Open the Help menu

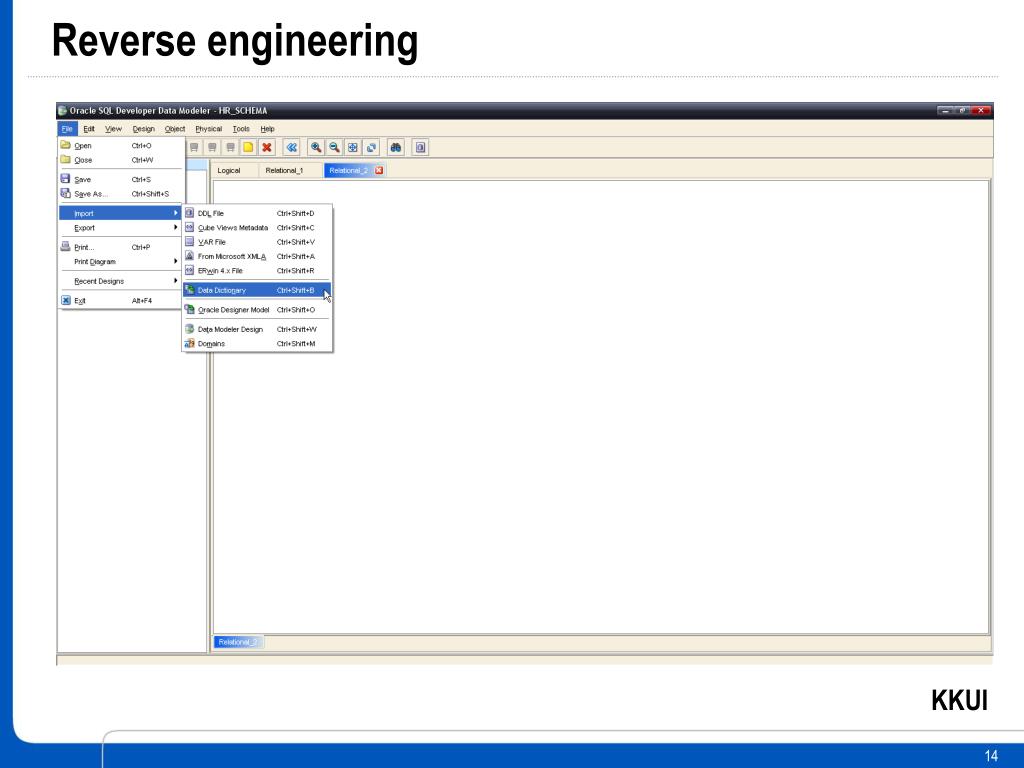tap(268, 129)
